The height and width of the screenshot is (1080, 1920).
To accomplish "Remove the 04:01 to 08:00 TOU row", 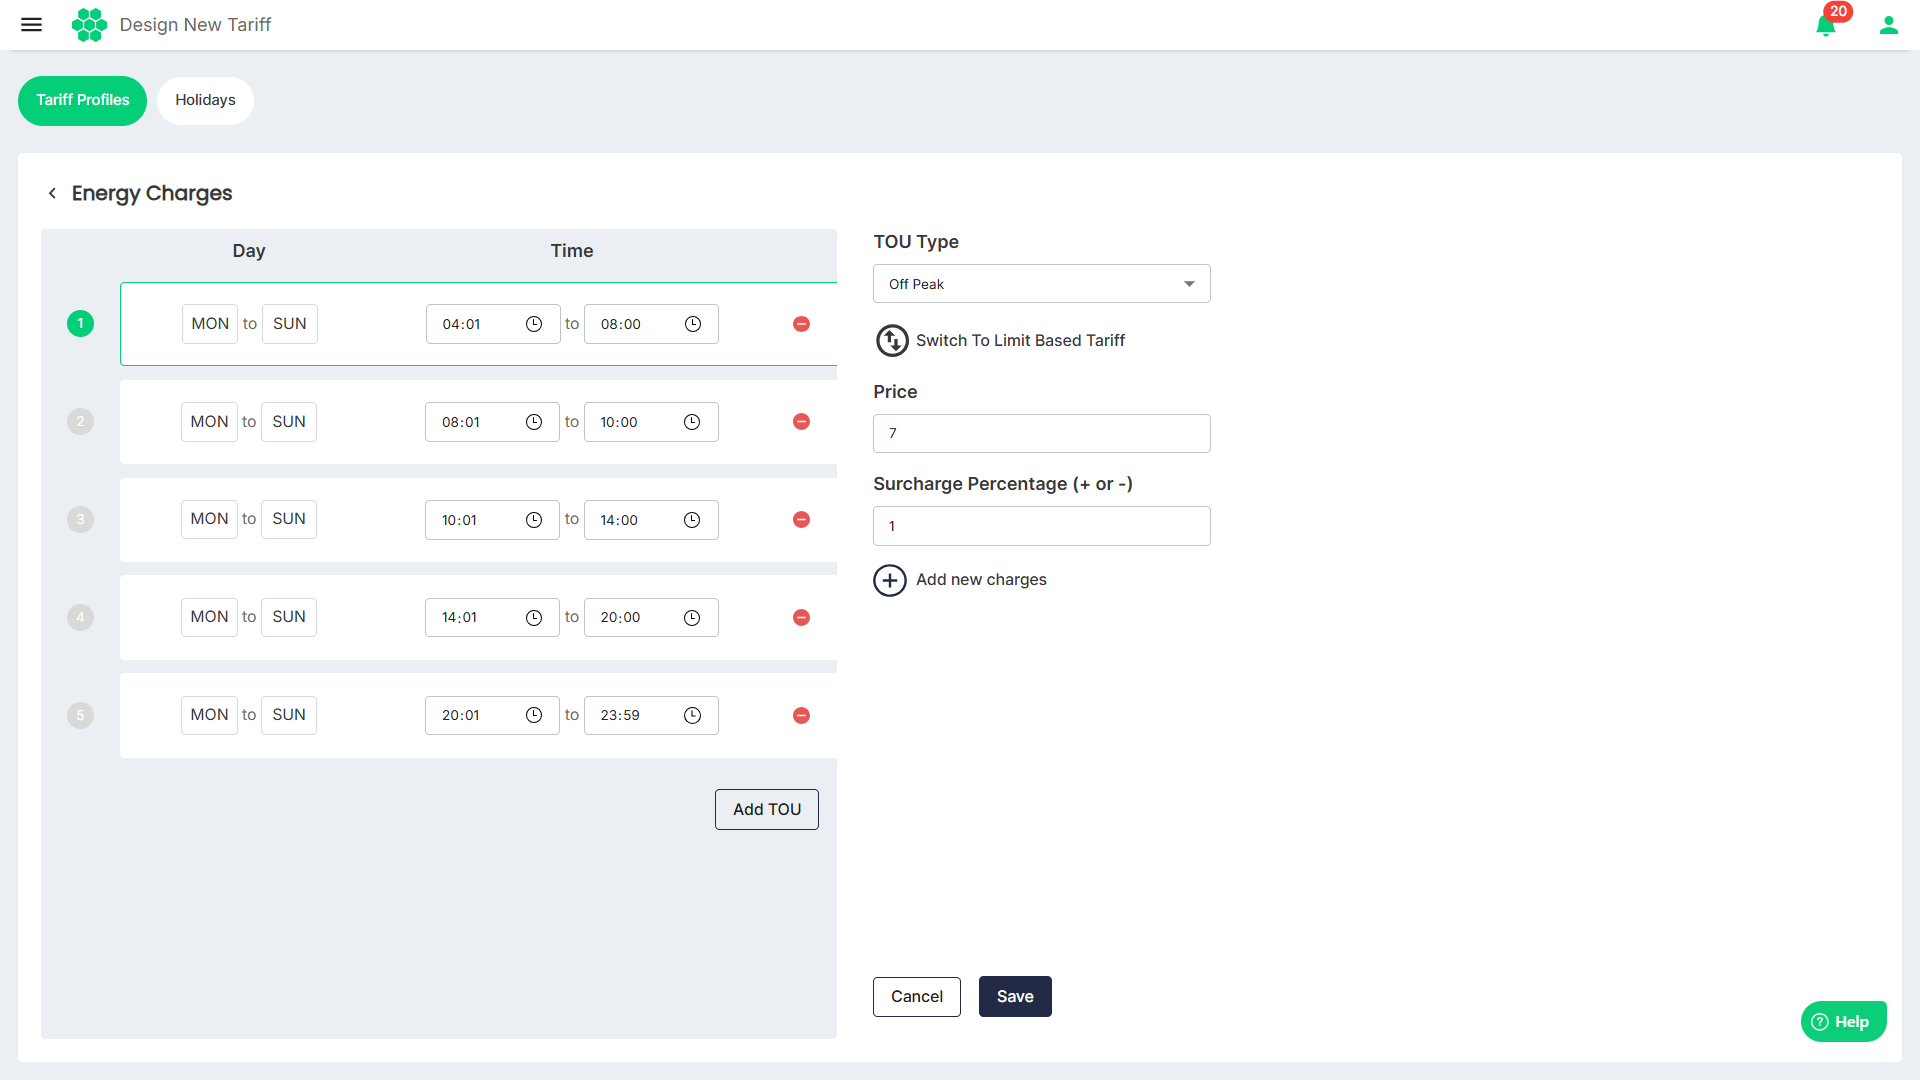I will click(801, 324).
